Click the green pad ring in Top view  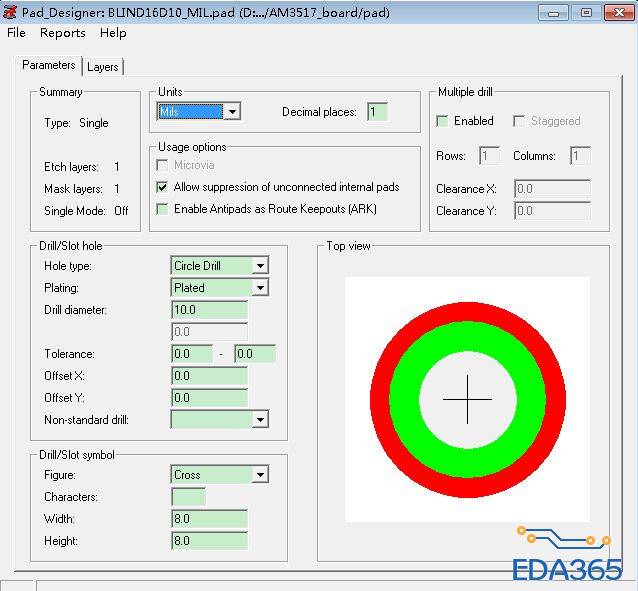click(x=468, y=336)
